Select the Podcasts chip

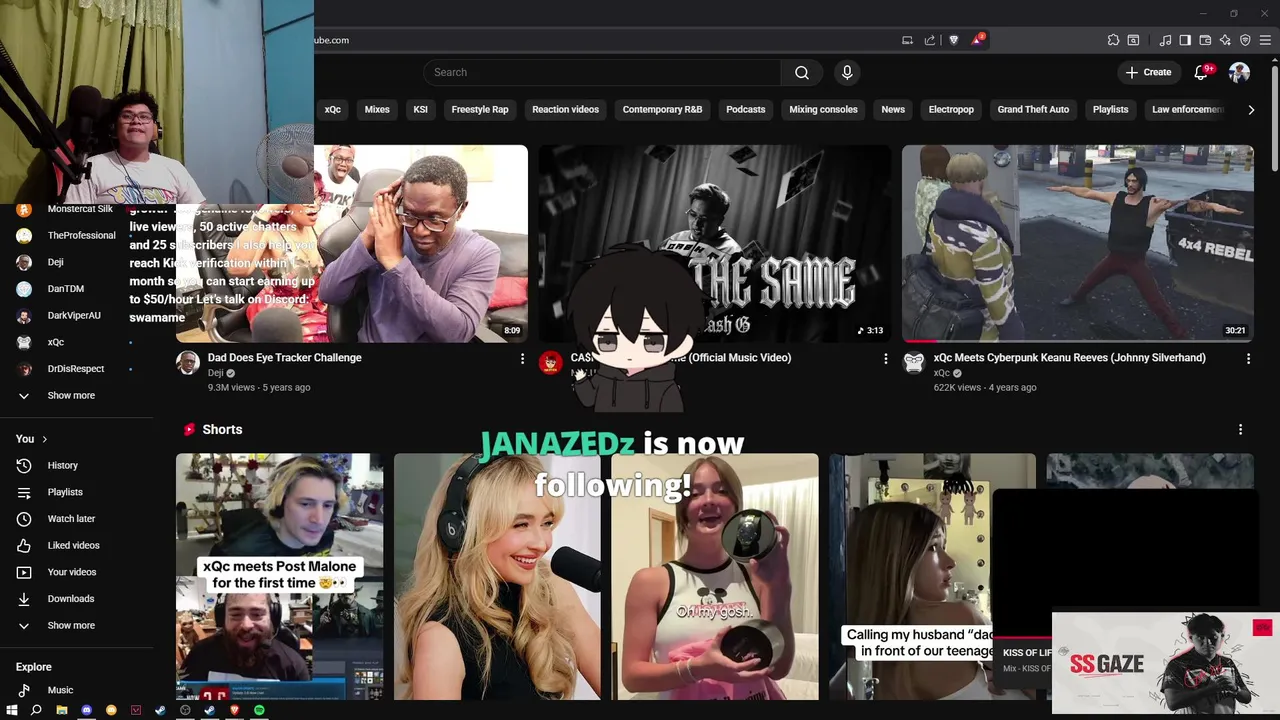tap(745, 109)
